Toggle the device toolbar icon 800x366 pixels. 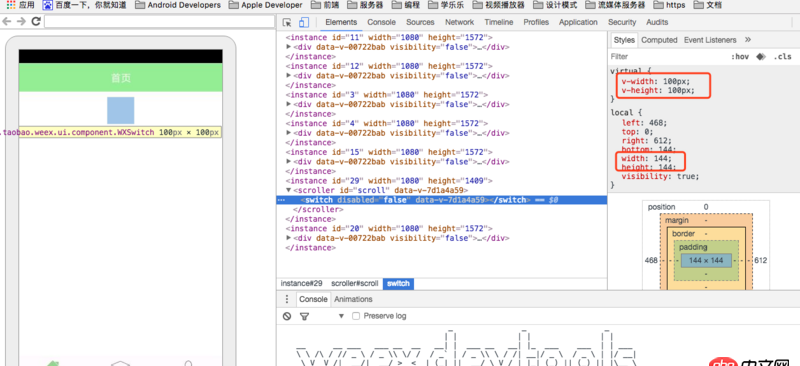click(304, 22)
